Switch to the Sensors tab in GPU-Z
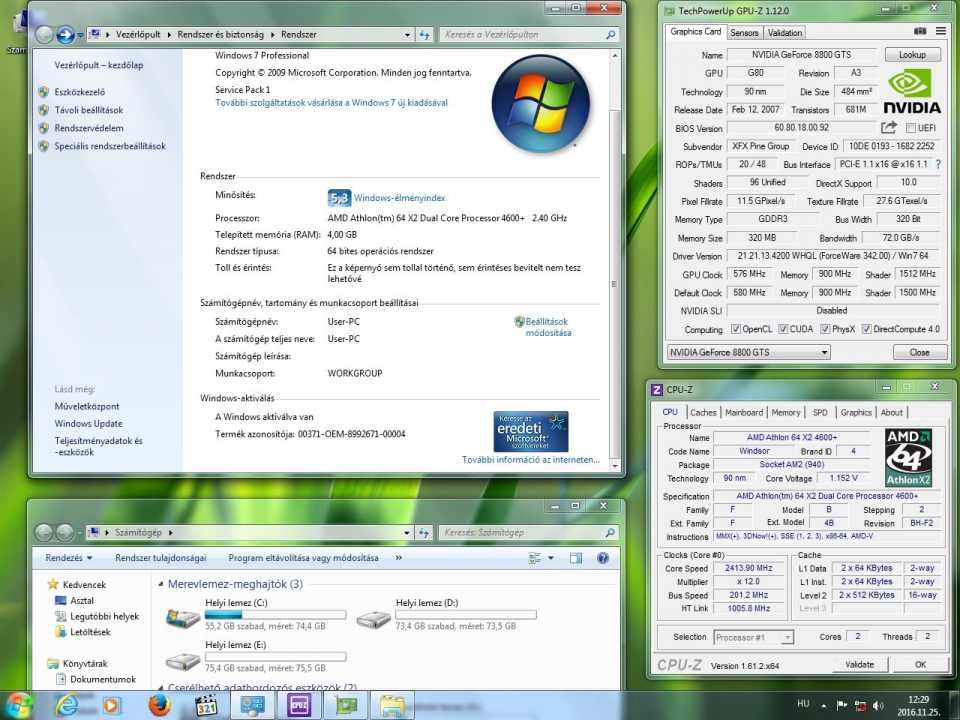Viewport: 960px width, 720px height. 744,32
